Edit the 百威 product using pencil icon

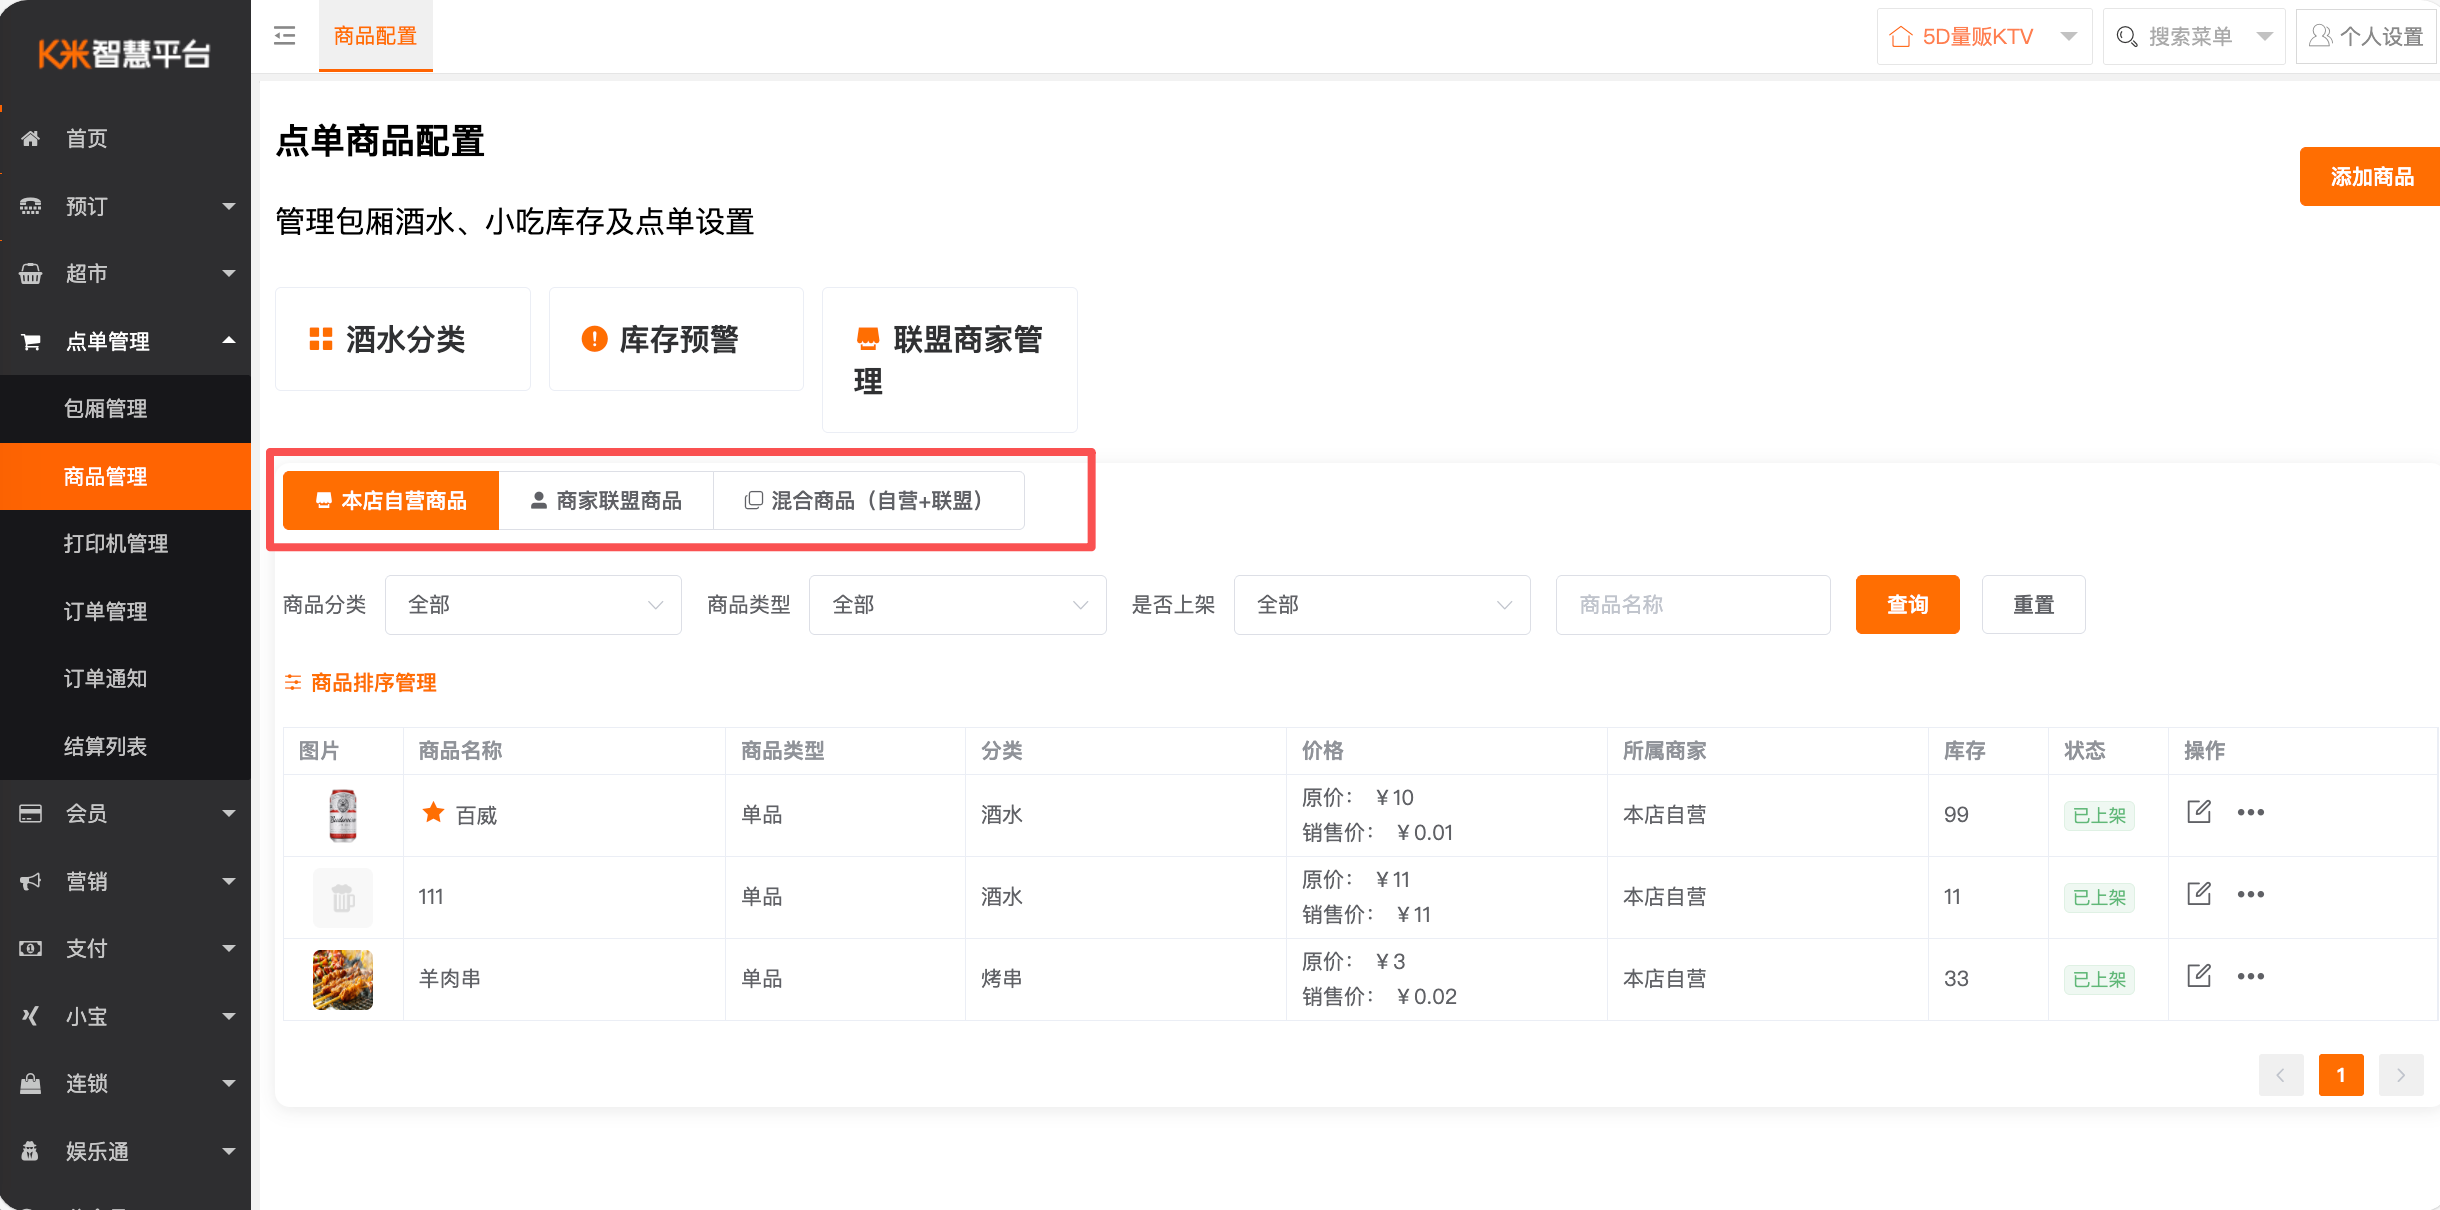tap(2198, 812)
